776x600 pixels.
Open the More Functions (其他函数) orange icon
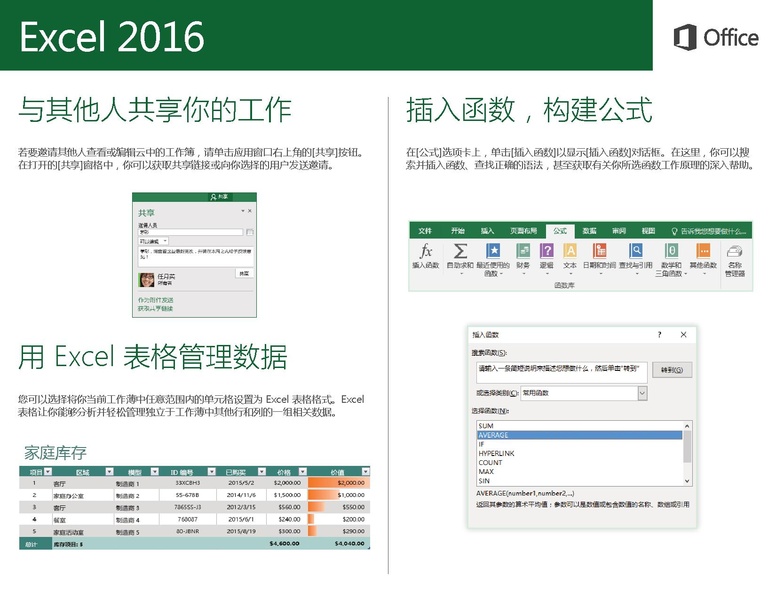click(703, 251)
